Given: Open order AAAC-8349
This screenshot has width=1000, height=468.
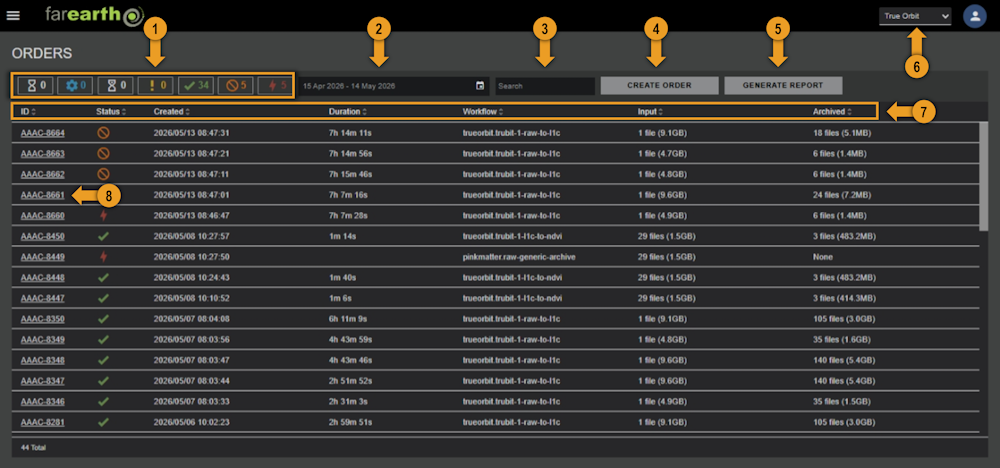Looking at the screenshot, I should point(43,339).
